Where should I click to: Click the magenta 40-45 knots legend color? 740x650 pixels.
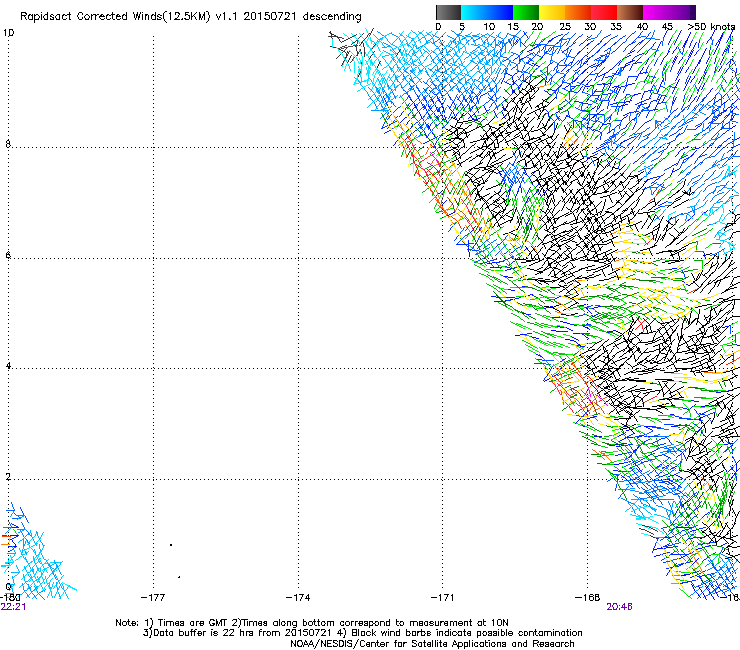pos(656,12)
